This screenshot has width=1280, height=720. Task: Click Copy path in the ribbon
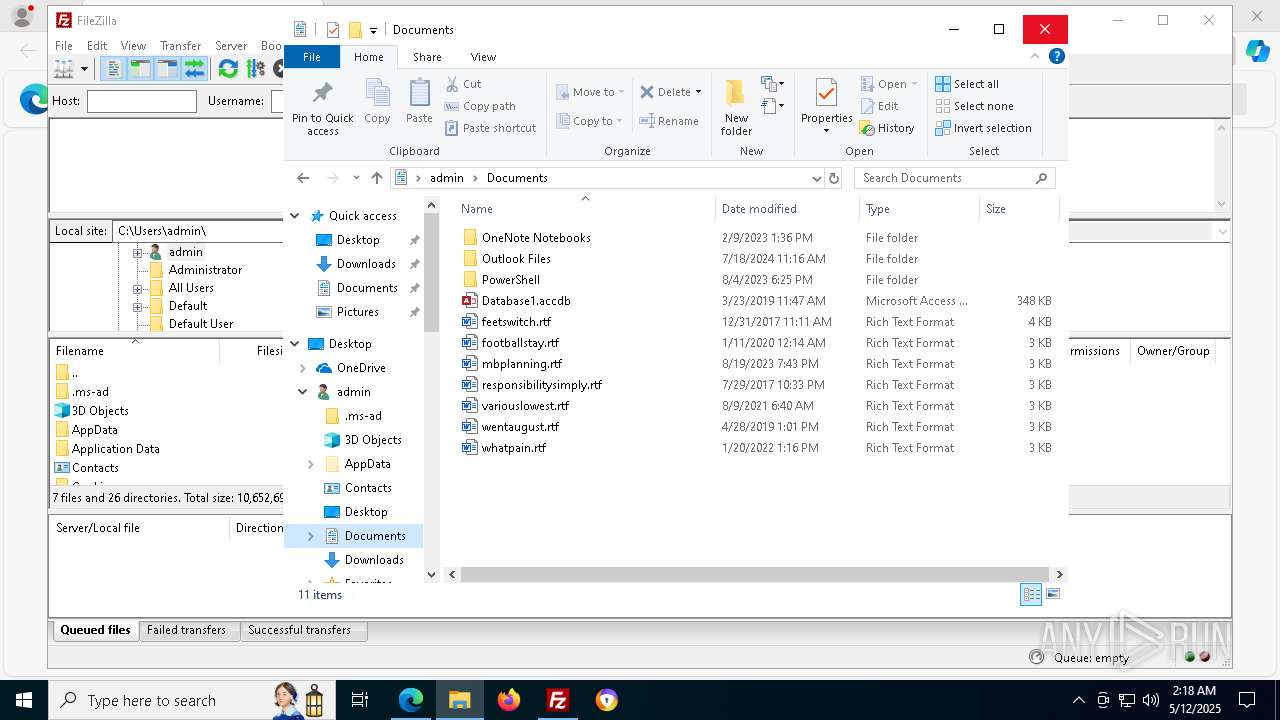(480, 106)
